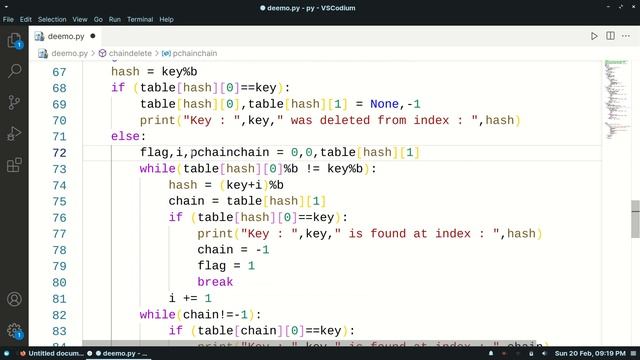Image resolution: width=640 pixels, height=360 pixels.
Task: Expand deemo.py breadcrumb dropdown
Action: pyautogui.click(x=69, y=53)
